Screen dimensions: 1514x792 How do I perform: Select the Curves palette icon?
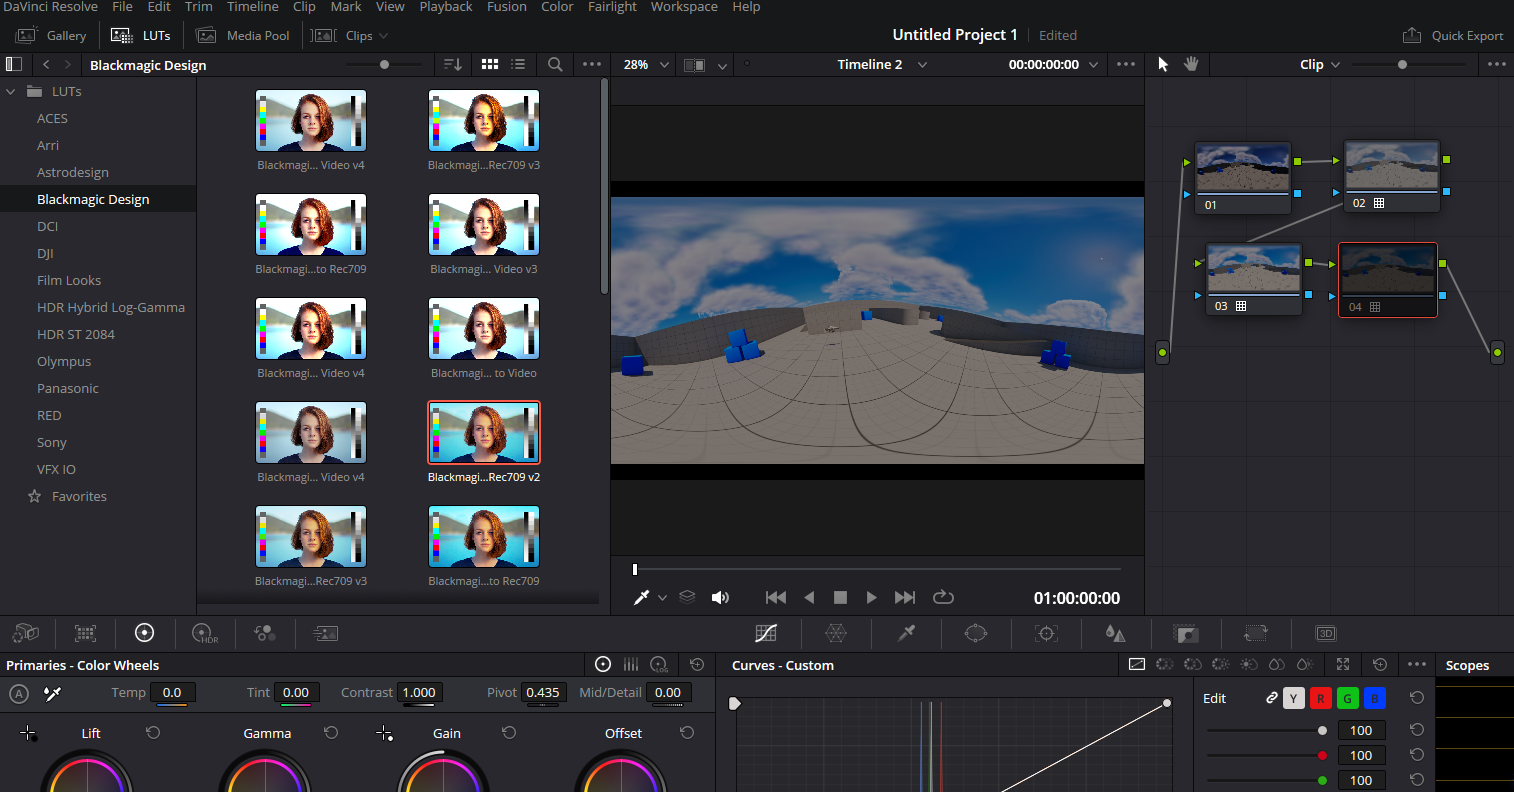[766, 633]
